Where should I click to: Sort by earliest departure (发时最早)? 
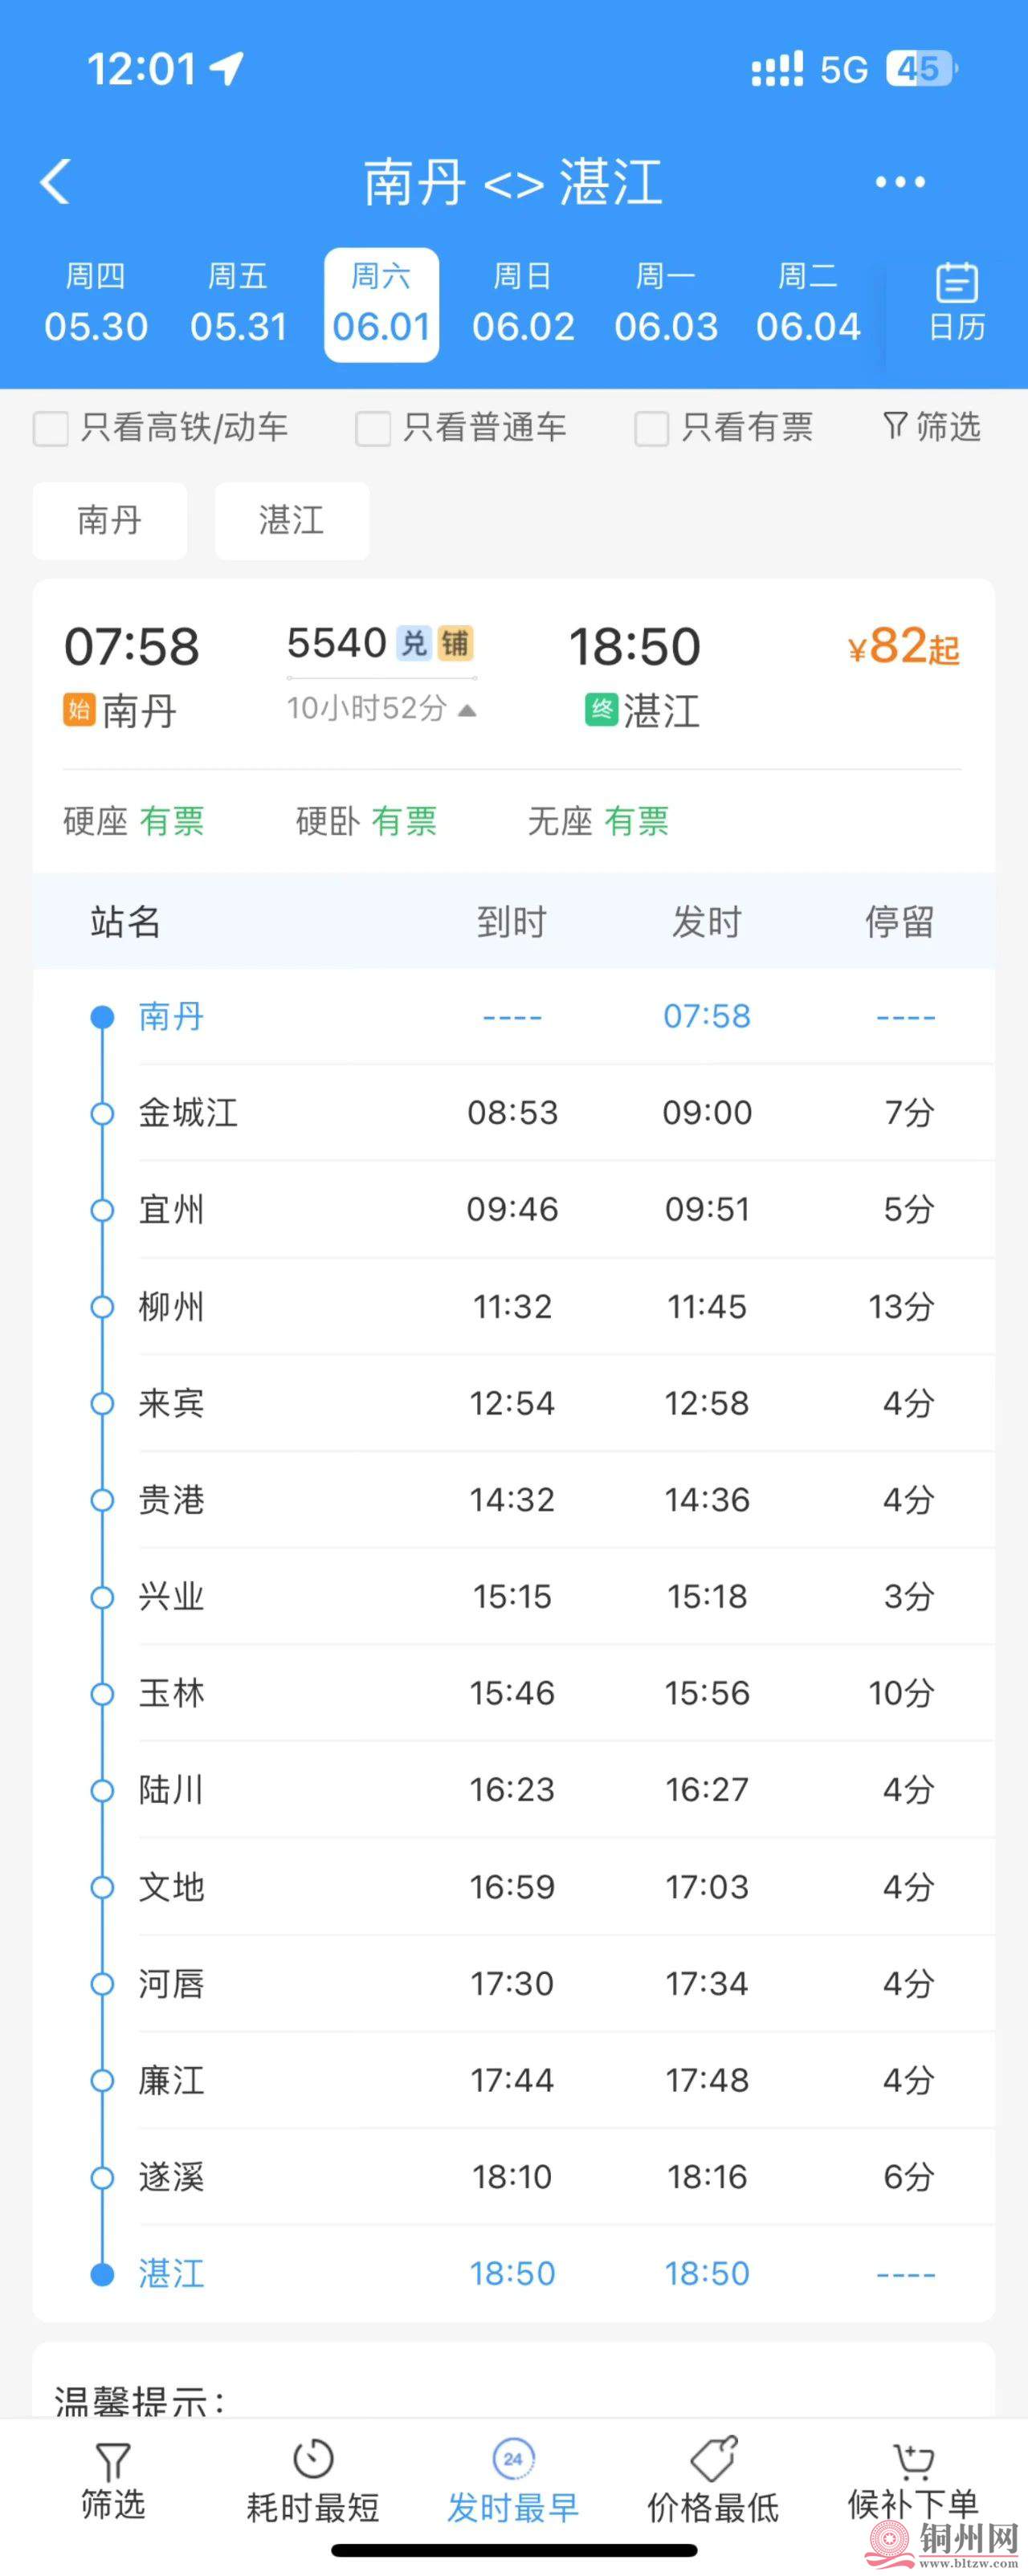click(513, 2480)
